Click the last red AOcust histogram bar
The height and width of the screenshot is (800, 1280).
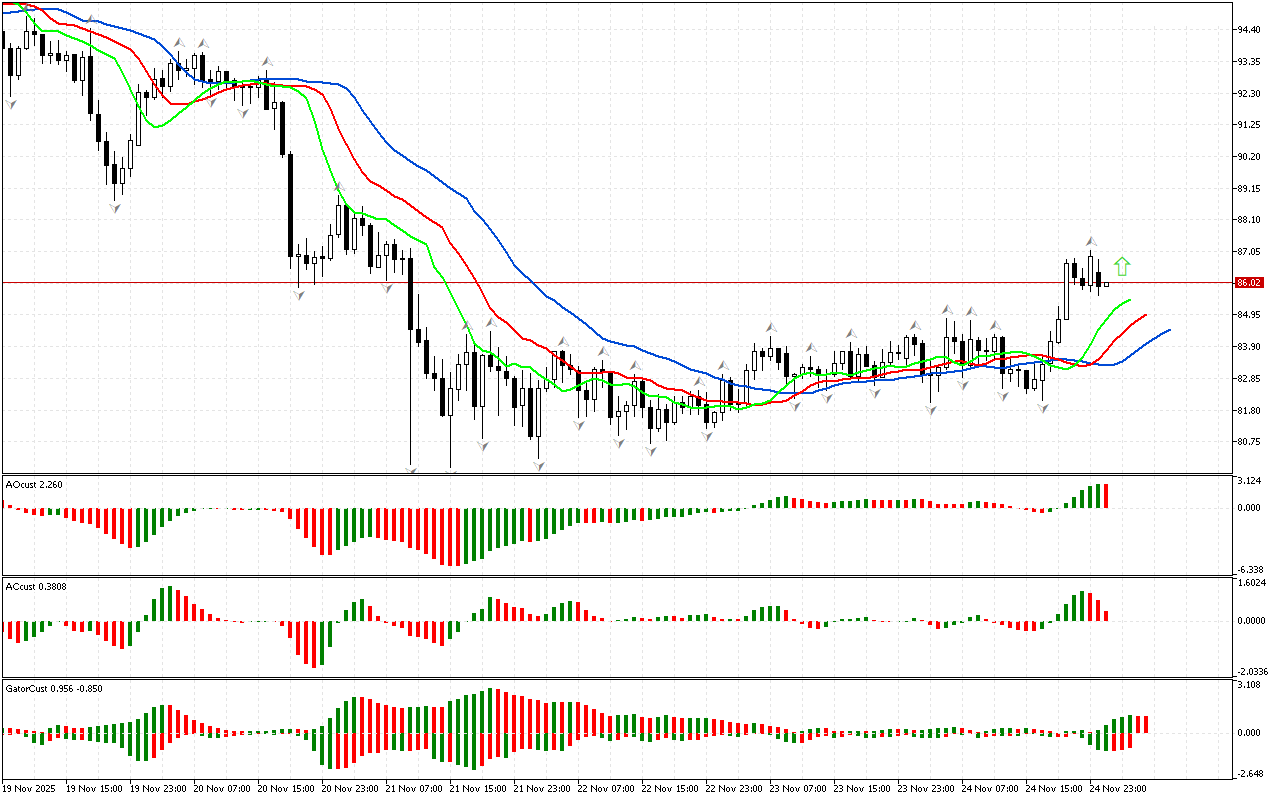coord(1106,496)
